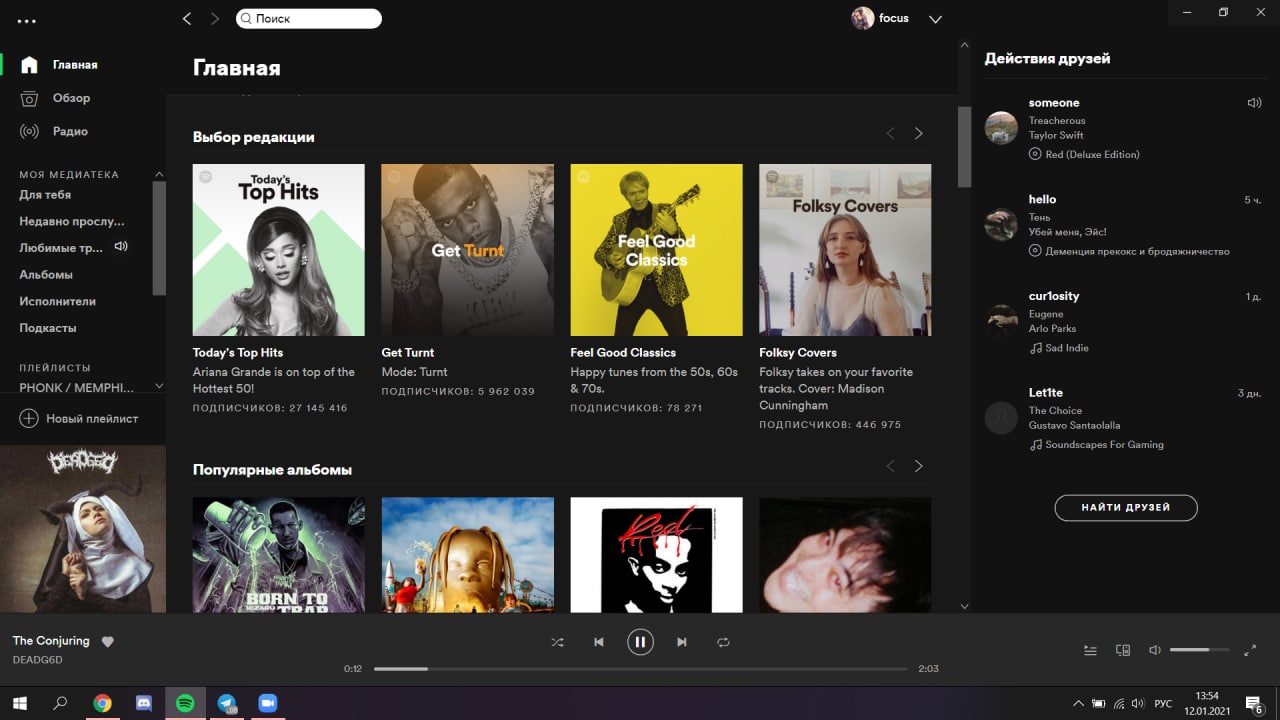
Task: Open Today's Top Hits cover
Action: (279, 250)
